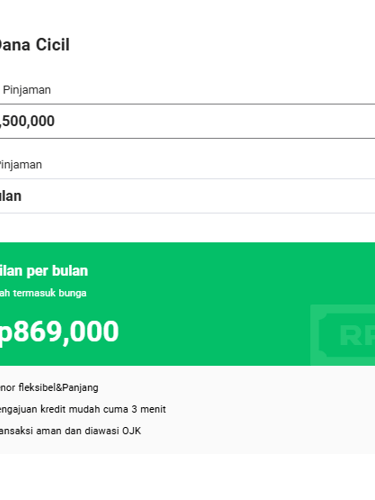
Task: Click the Pinjaman label above amount field
Action: (x=27, y=90)
